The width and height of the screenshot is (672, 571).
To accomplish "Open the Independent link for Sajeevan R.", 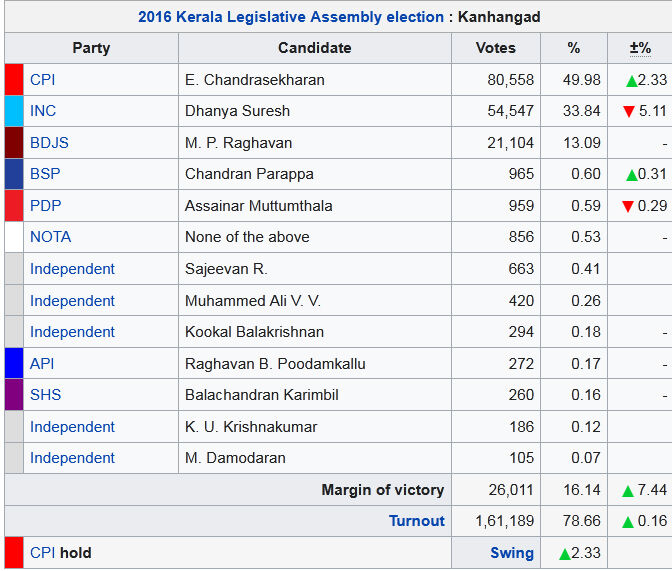I will (x=72, y=269).
